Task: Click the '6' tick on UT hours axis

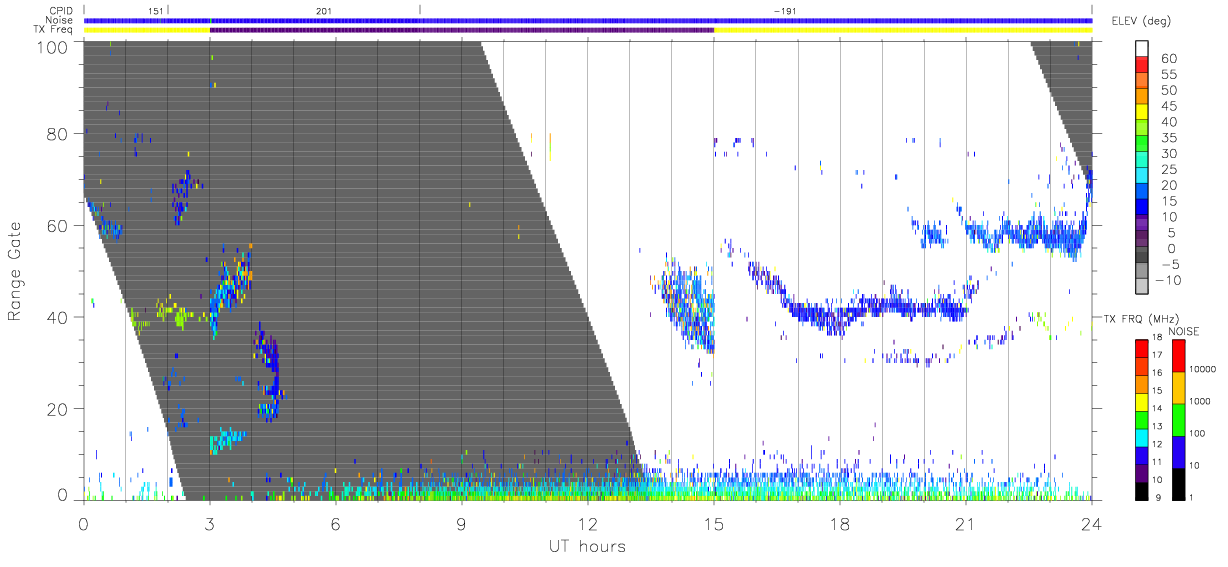Action: (x=335, y=524)
